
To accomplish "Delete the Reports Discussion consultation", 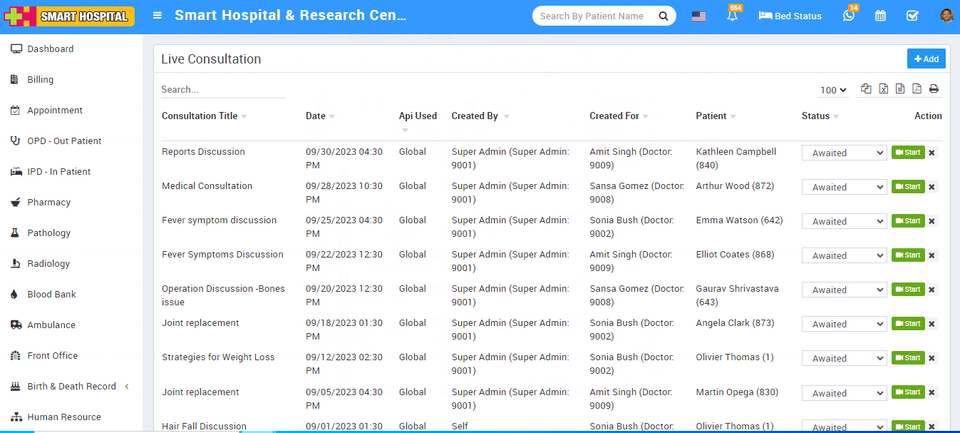I will click(x=932, y=153).
